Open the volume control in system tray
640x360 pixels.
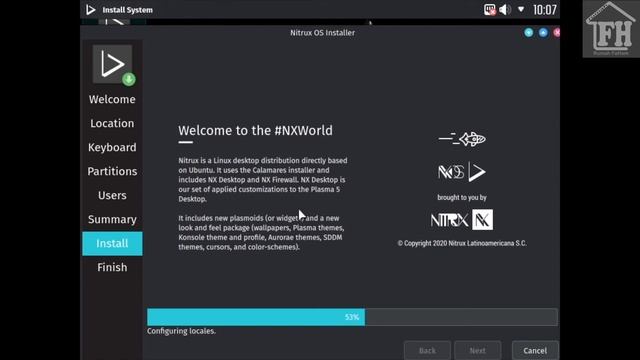pos(505,9)
